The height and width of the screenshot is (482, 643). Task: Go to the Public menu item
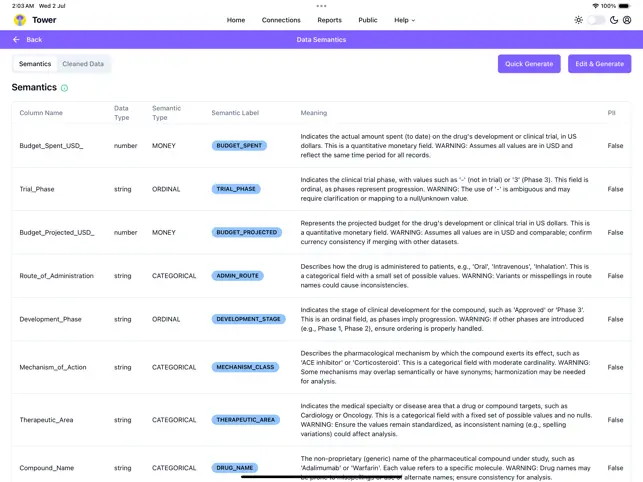(x=368, y=20)
